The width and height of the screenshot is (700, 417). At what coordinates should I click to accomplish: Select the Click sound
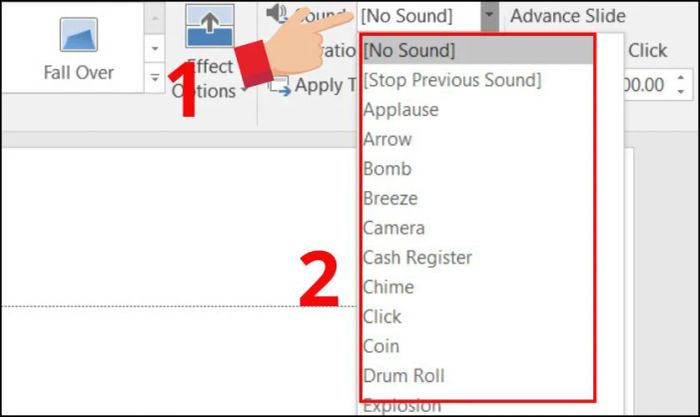[x=477, y=317]
